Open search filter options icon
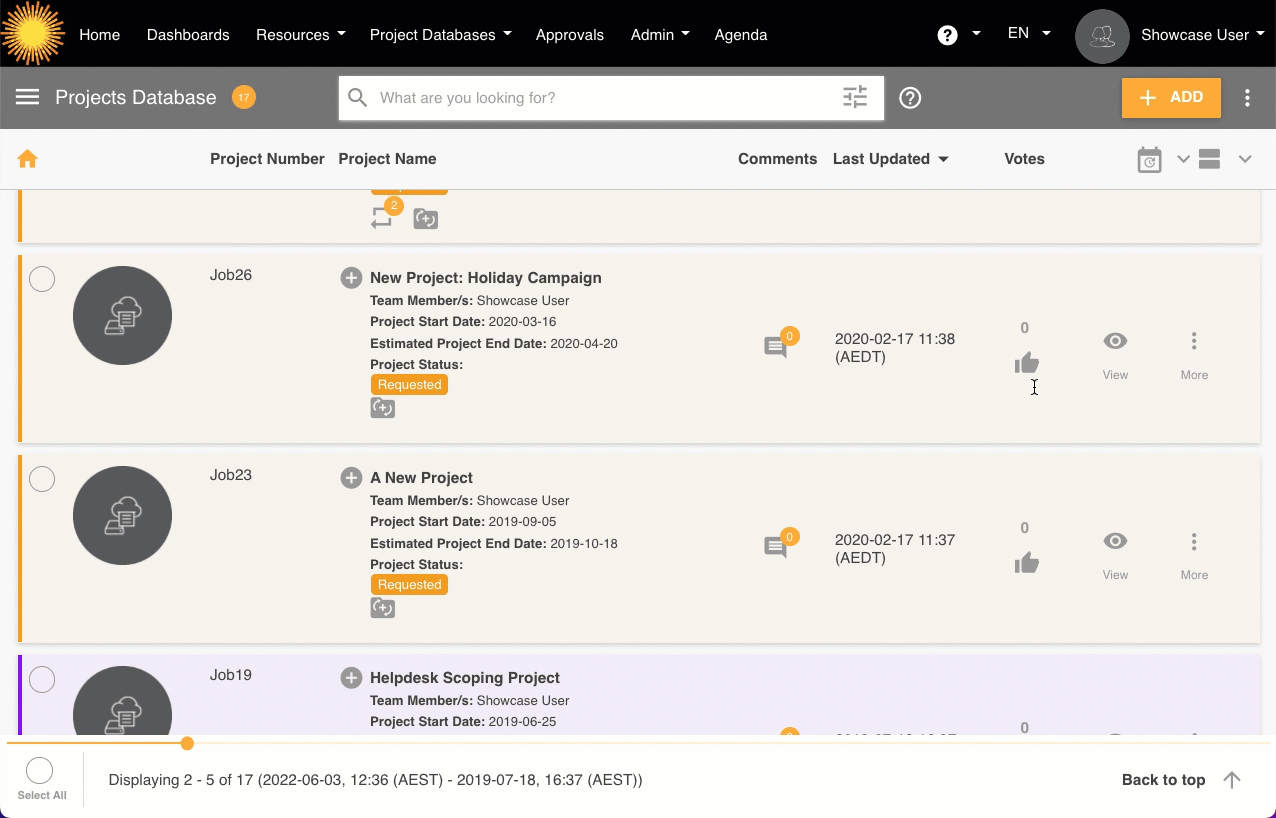This screenshot has height=818, width=1276. [855, 97]
